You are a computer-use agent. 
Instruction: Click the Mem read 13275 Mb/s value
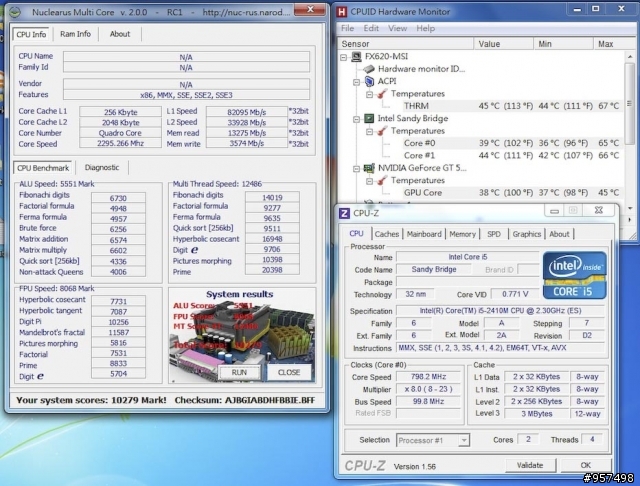[x=247, y=133]
